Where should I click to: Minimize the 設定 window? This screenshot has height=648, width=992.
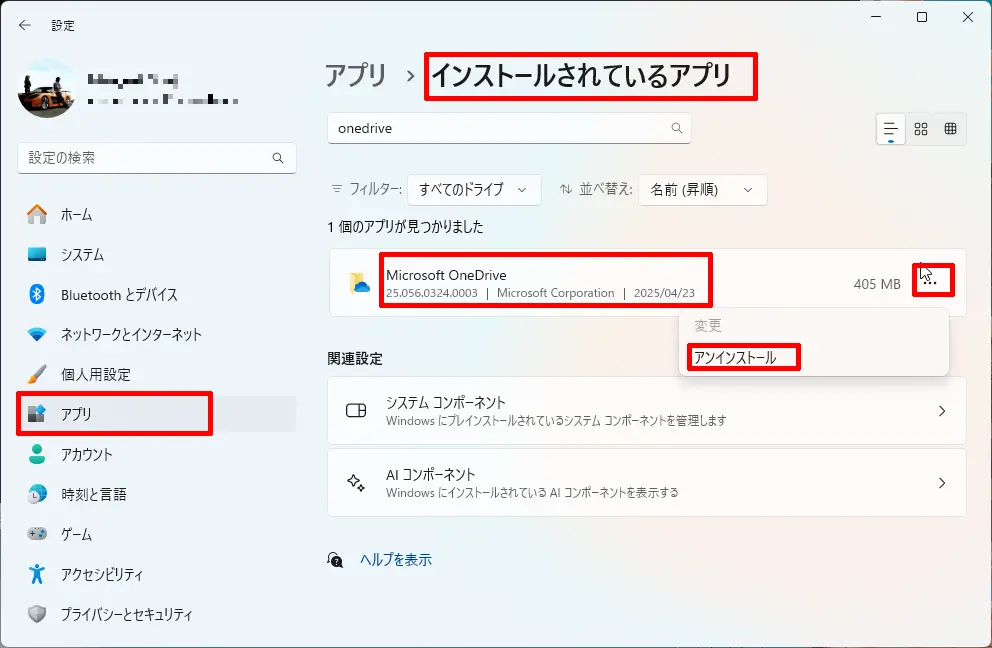(876, 17)
